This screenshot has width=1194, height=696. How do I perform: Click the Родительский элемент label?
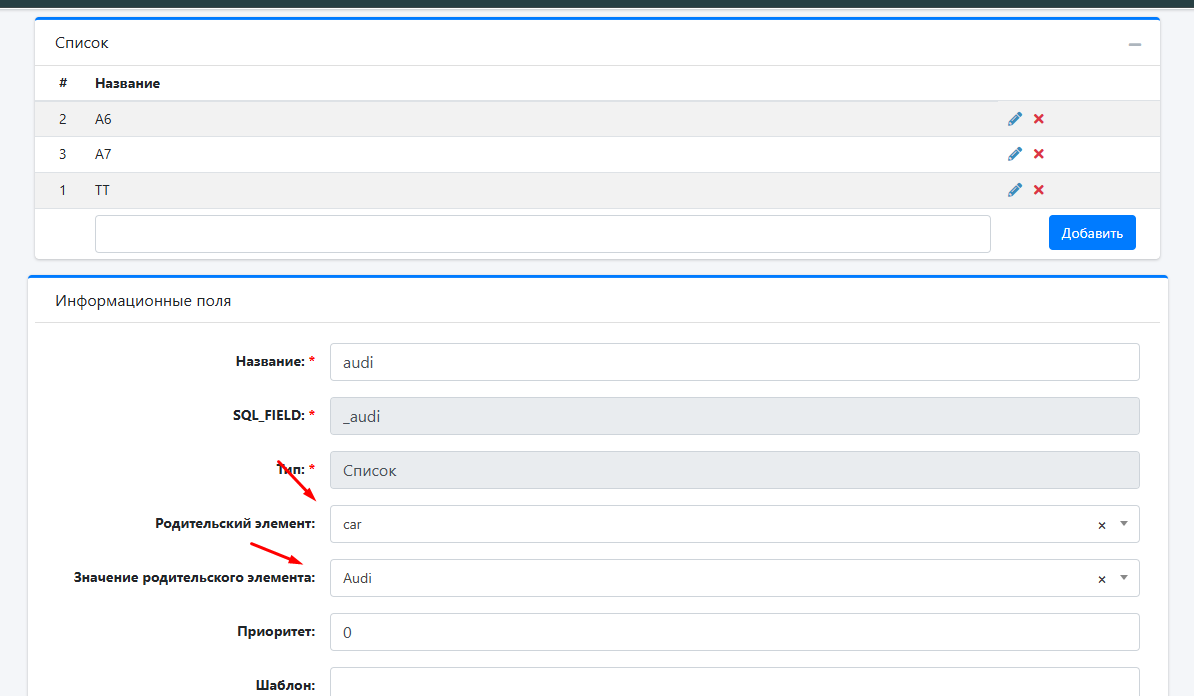235,524
